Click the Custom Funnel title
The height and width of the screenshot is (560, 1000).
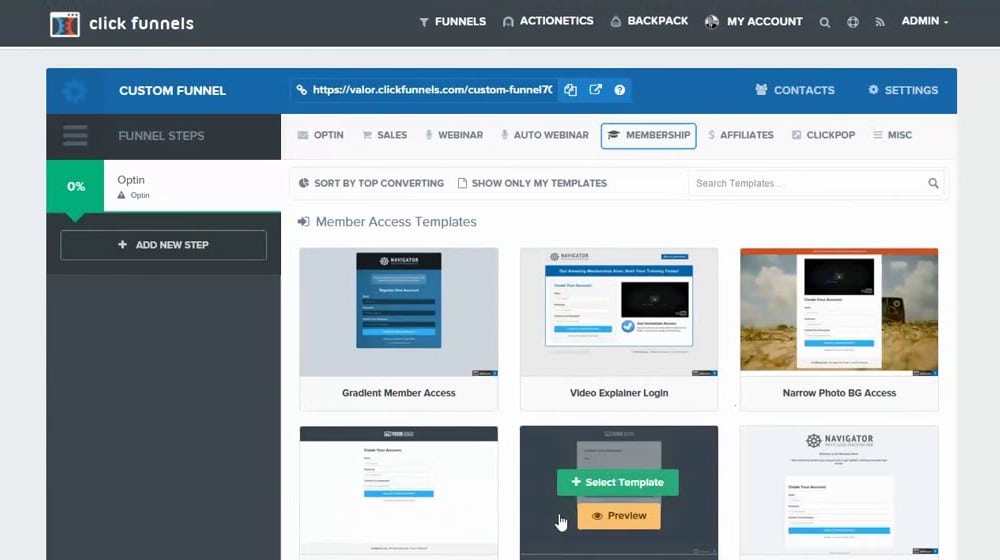(x=172, y=91)
